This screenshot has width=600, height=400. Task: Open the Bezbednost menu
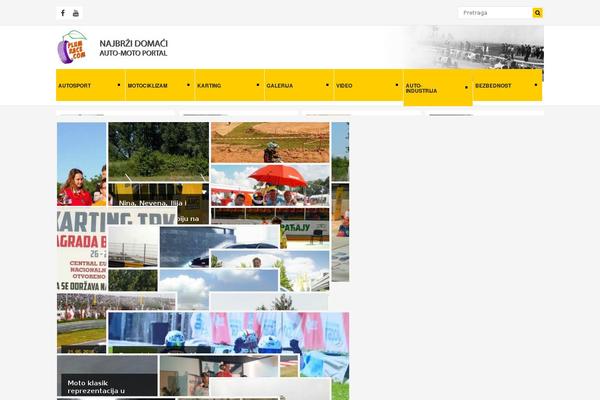(508, 85)
